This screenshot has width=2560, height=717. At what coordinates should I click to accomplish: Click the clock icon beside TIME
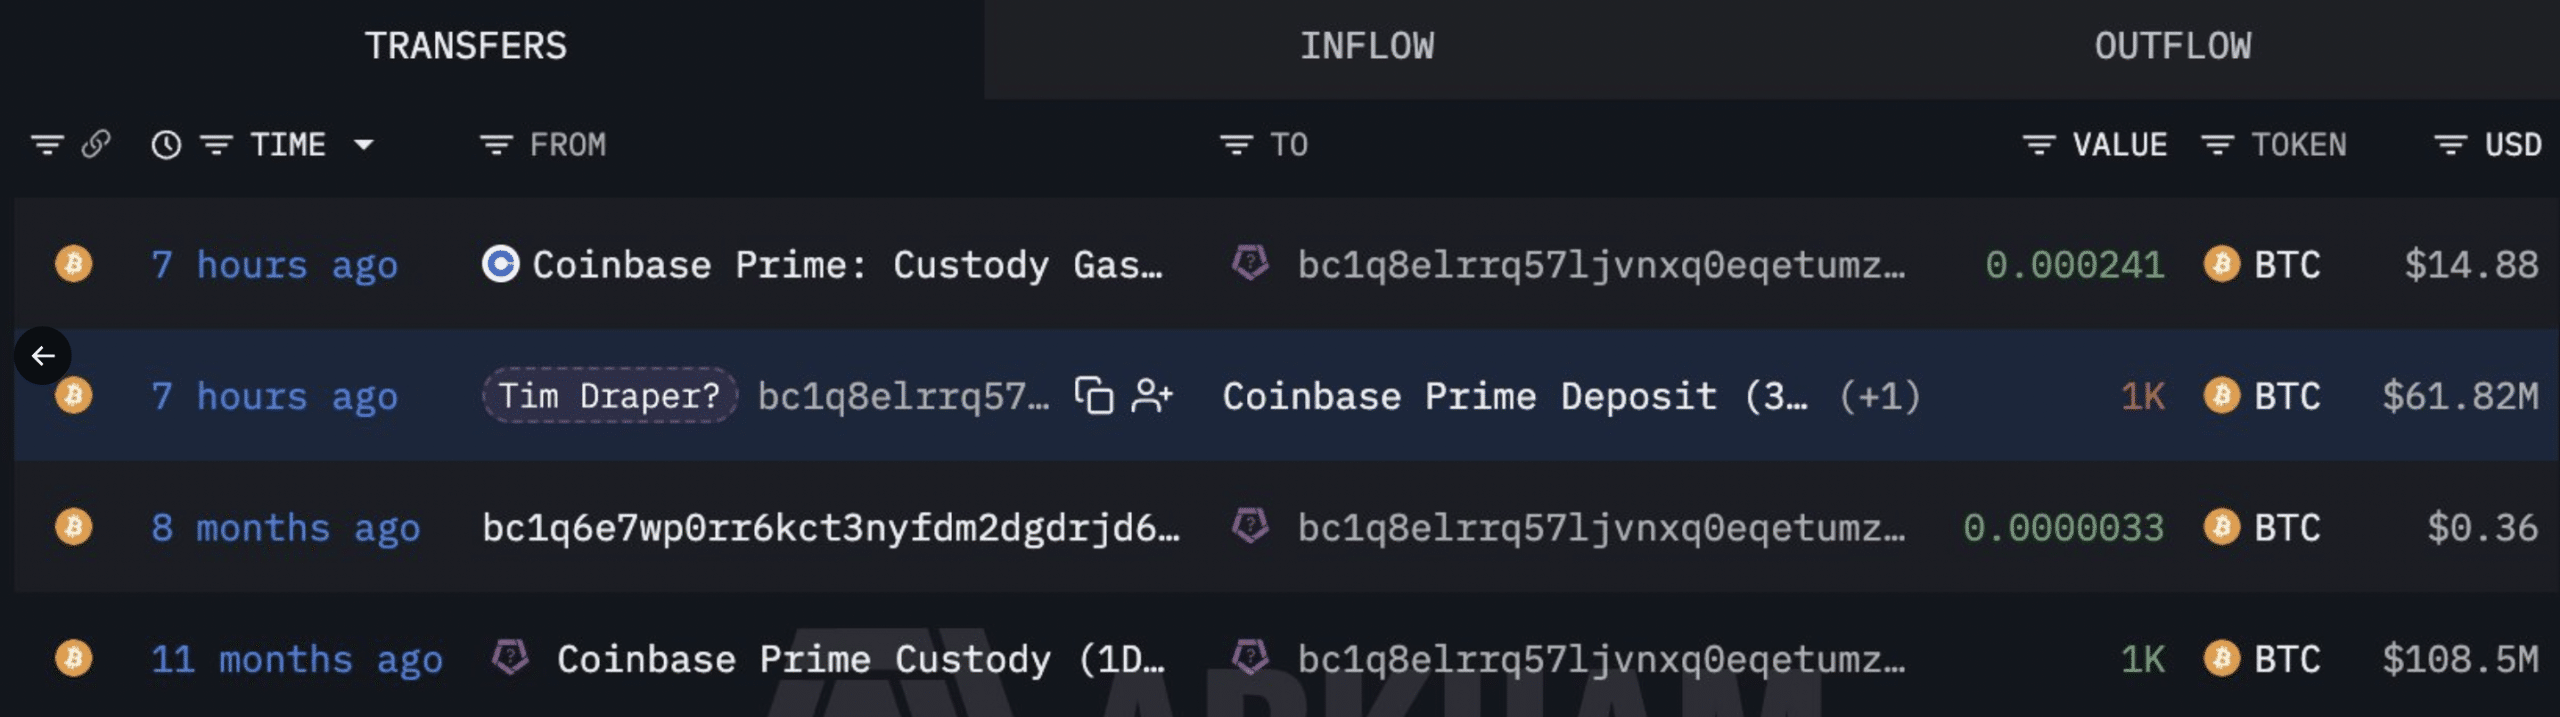(166, 145)
